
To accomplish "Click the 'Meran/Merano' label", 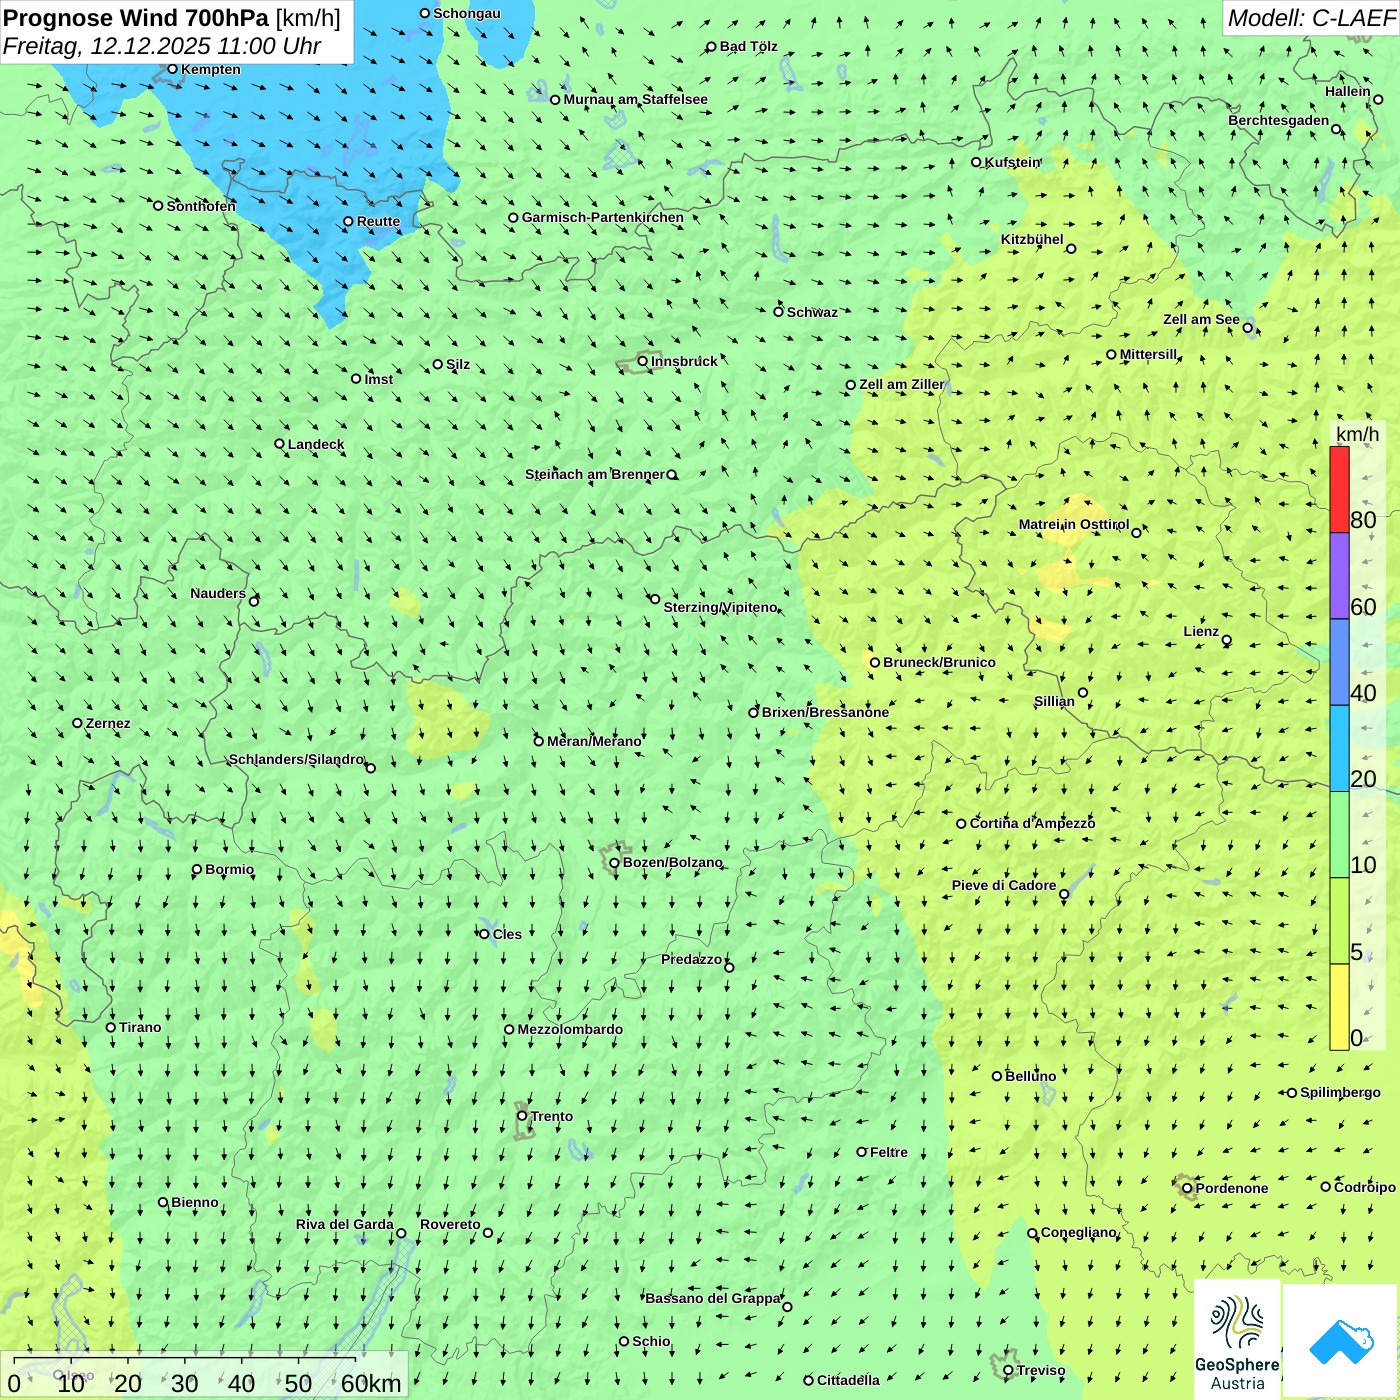I will (x=595, y=741).
